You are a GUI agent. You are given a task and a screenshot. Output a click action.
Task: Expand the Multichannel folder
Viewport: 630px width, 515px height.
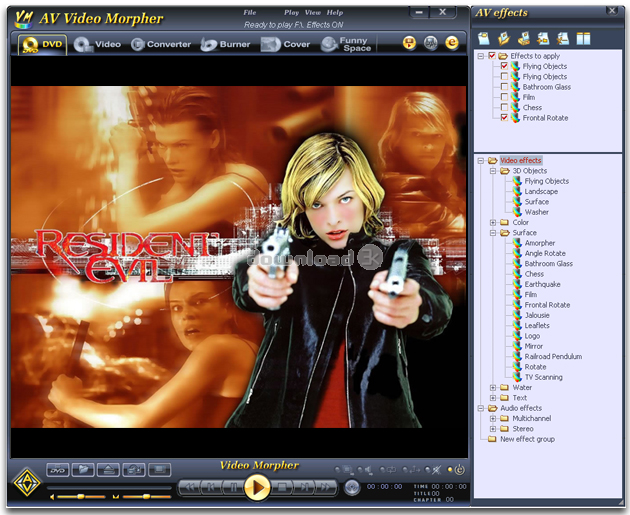click(493, 419)
